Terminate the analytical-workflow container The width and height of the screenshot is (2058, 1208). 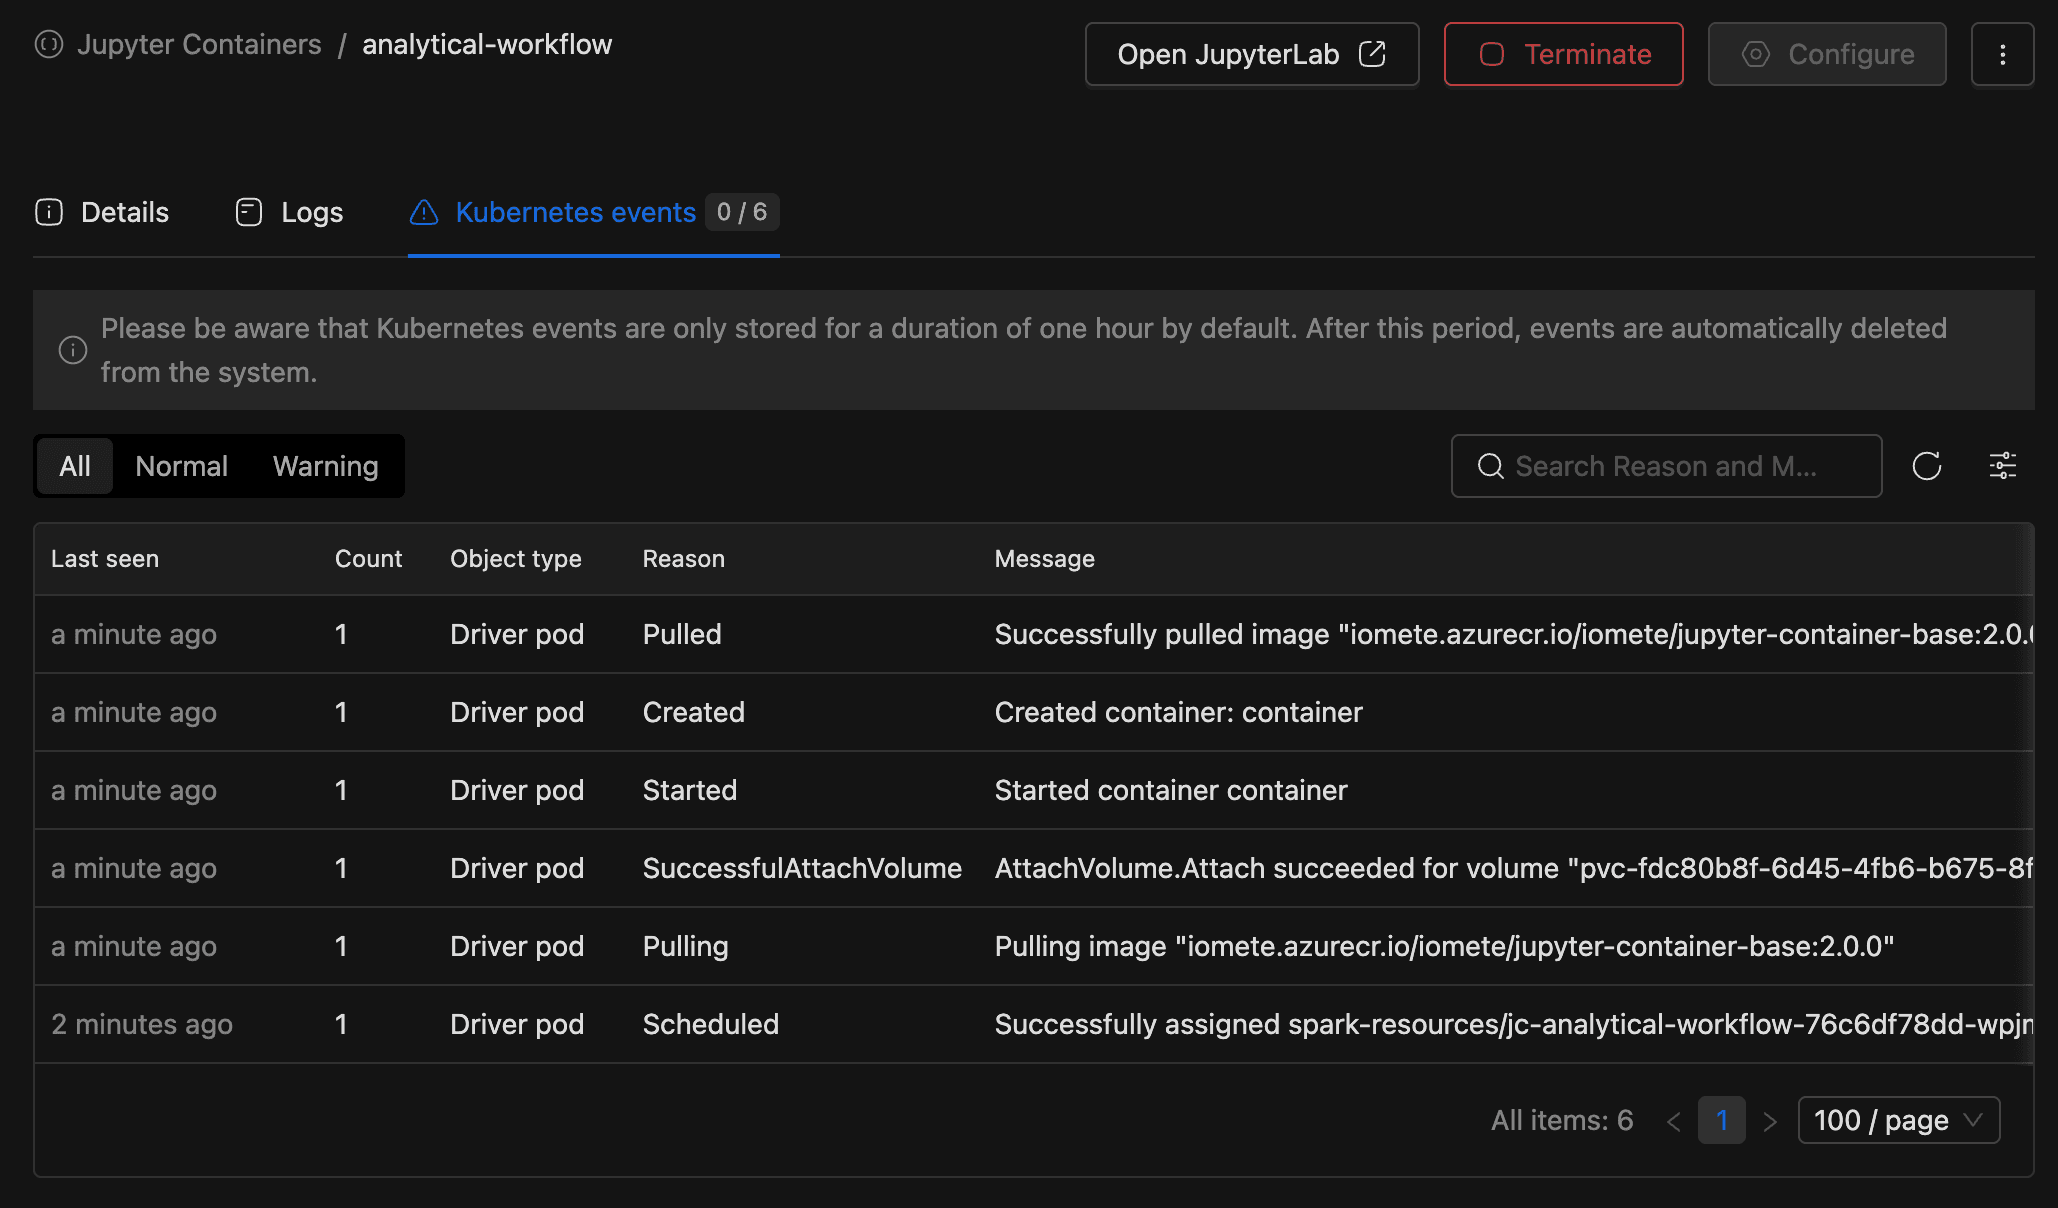pos(1563,55)
